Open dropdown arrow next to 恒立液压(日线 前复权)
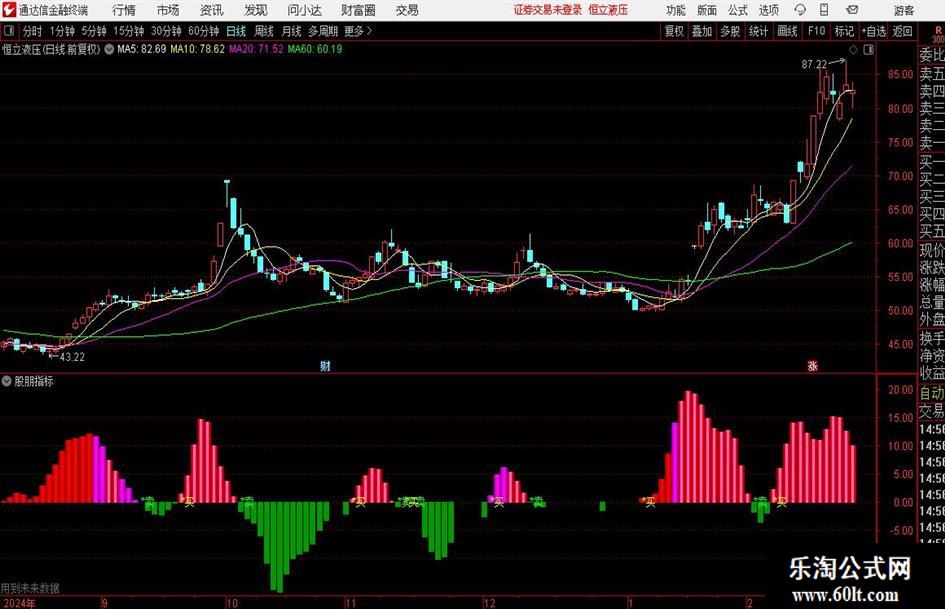 (x=109, y=49)
